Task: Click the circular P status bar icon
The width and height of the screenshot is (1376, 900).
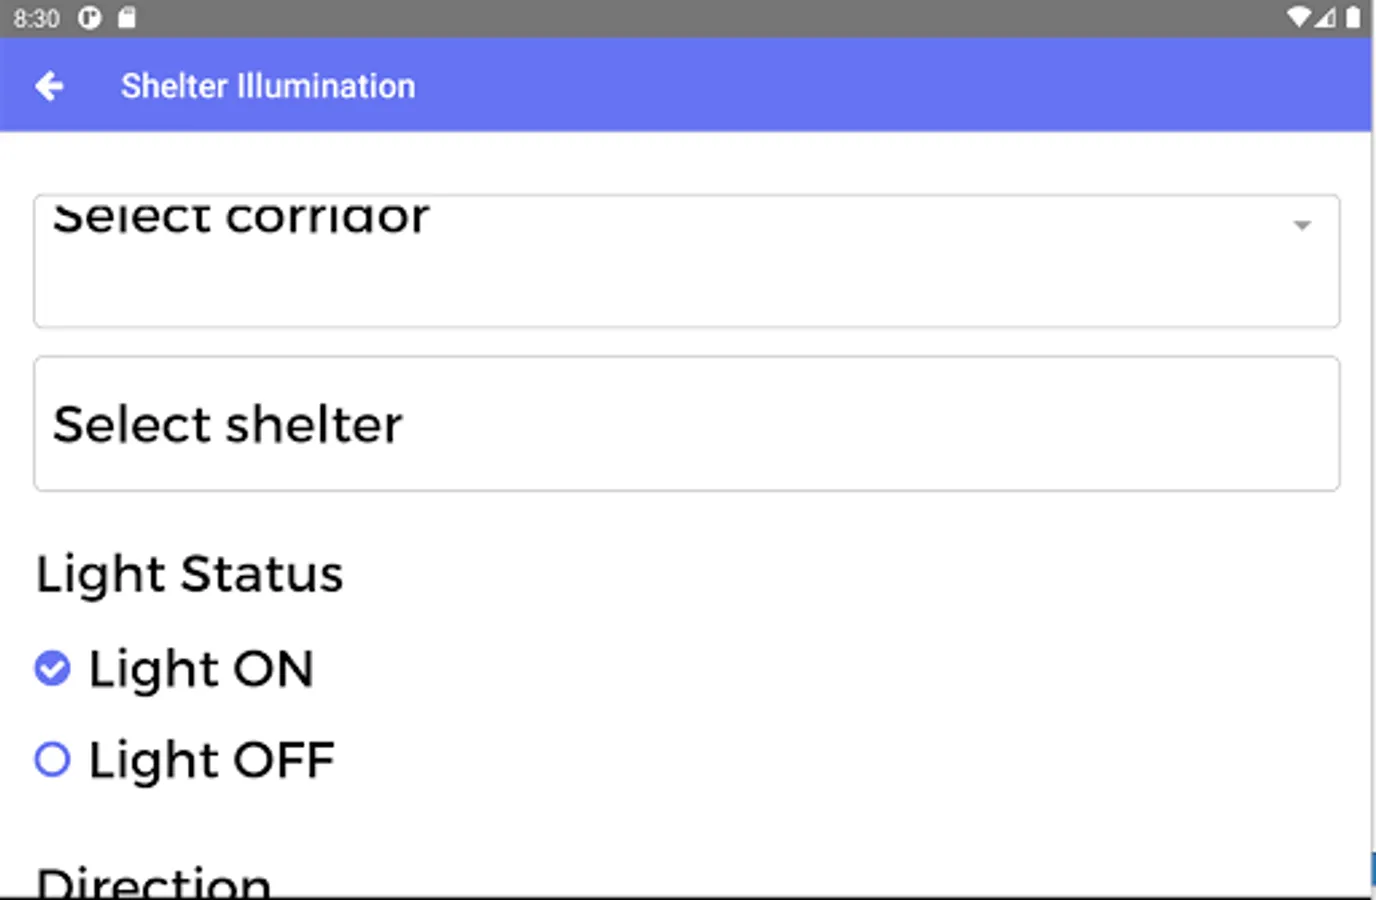Action: 90,18
